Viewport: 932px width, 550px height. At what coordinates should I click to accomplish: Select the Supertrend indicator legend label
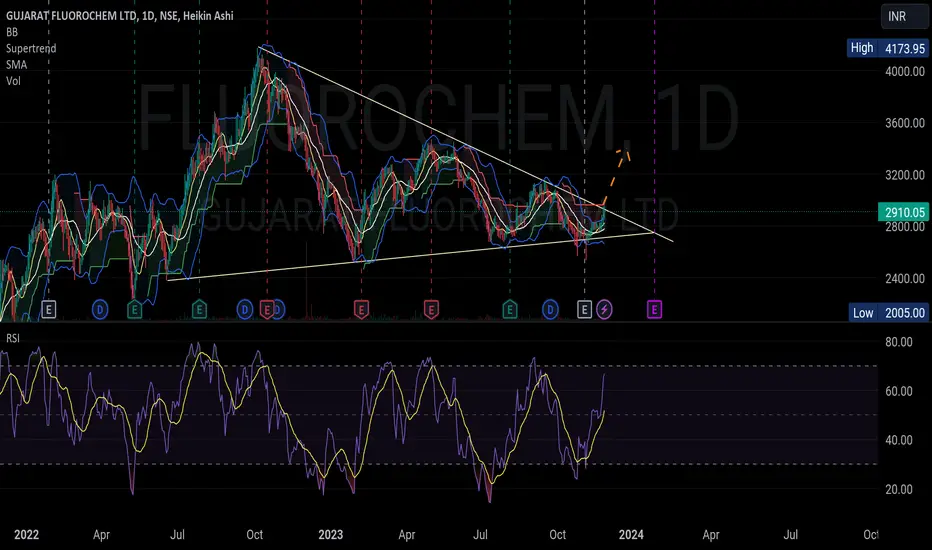click(31, 48)
